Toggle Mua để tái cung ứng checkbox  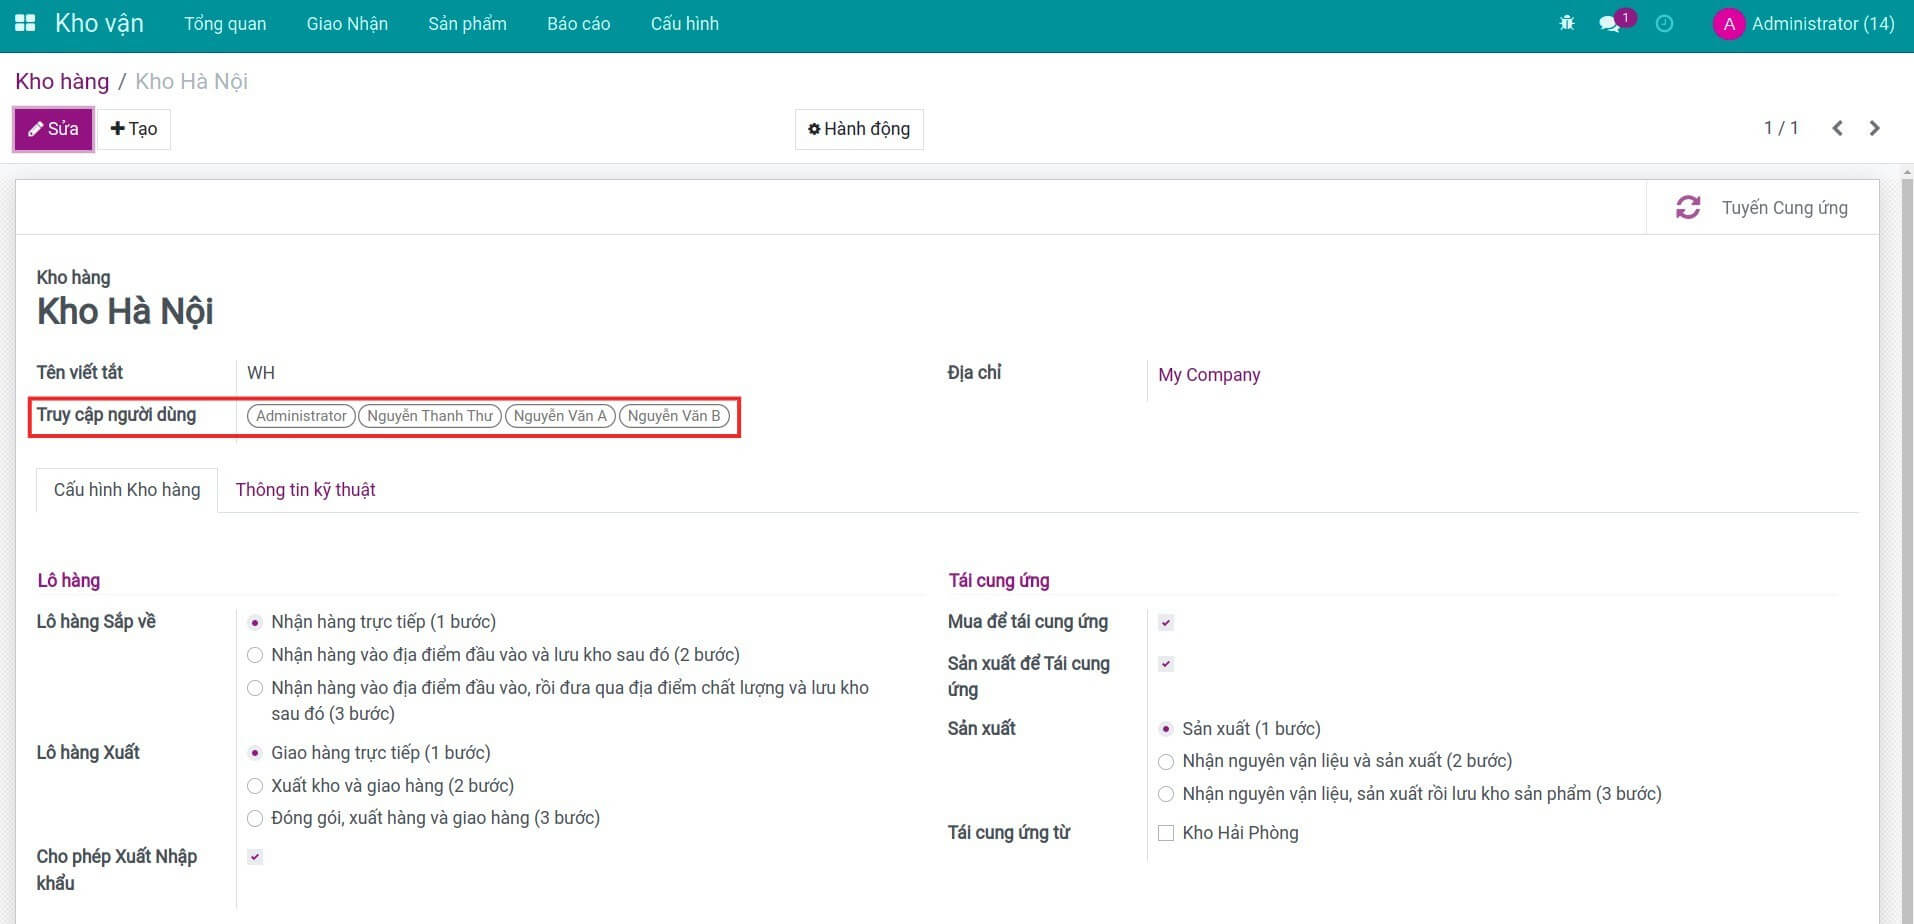1165,622
